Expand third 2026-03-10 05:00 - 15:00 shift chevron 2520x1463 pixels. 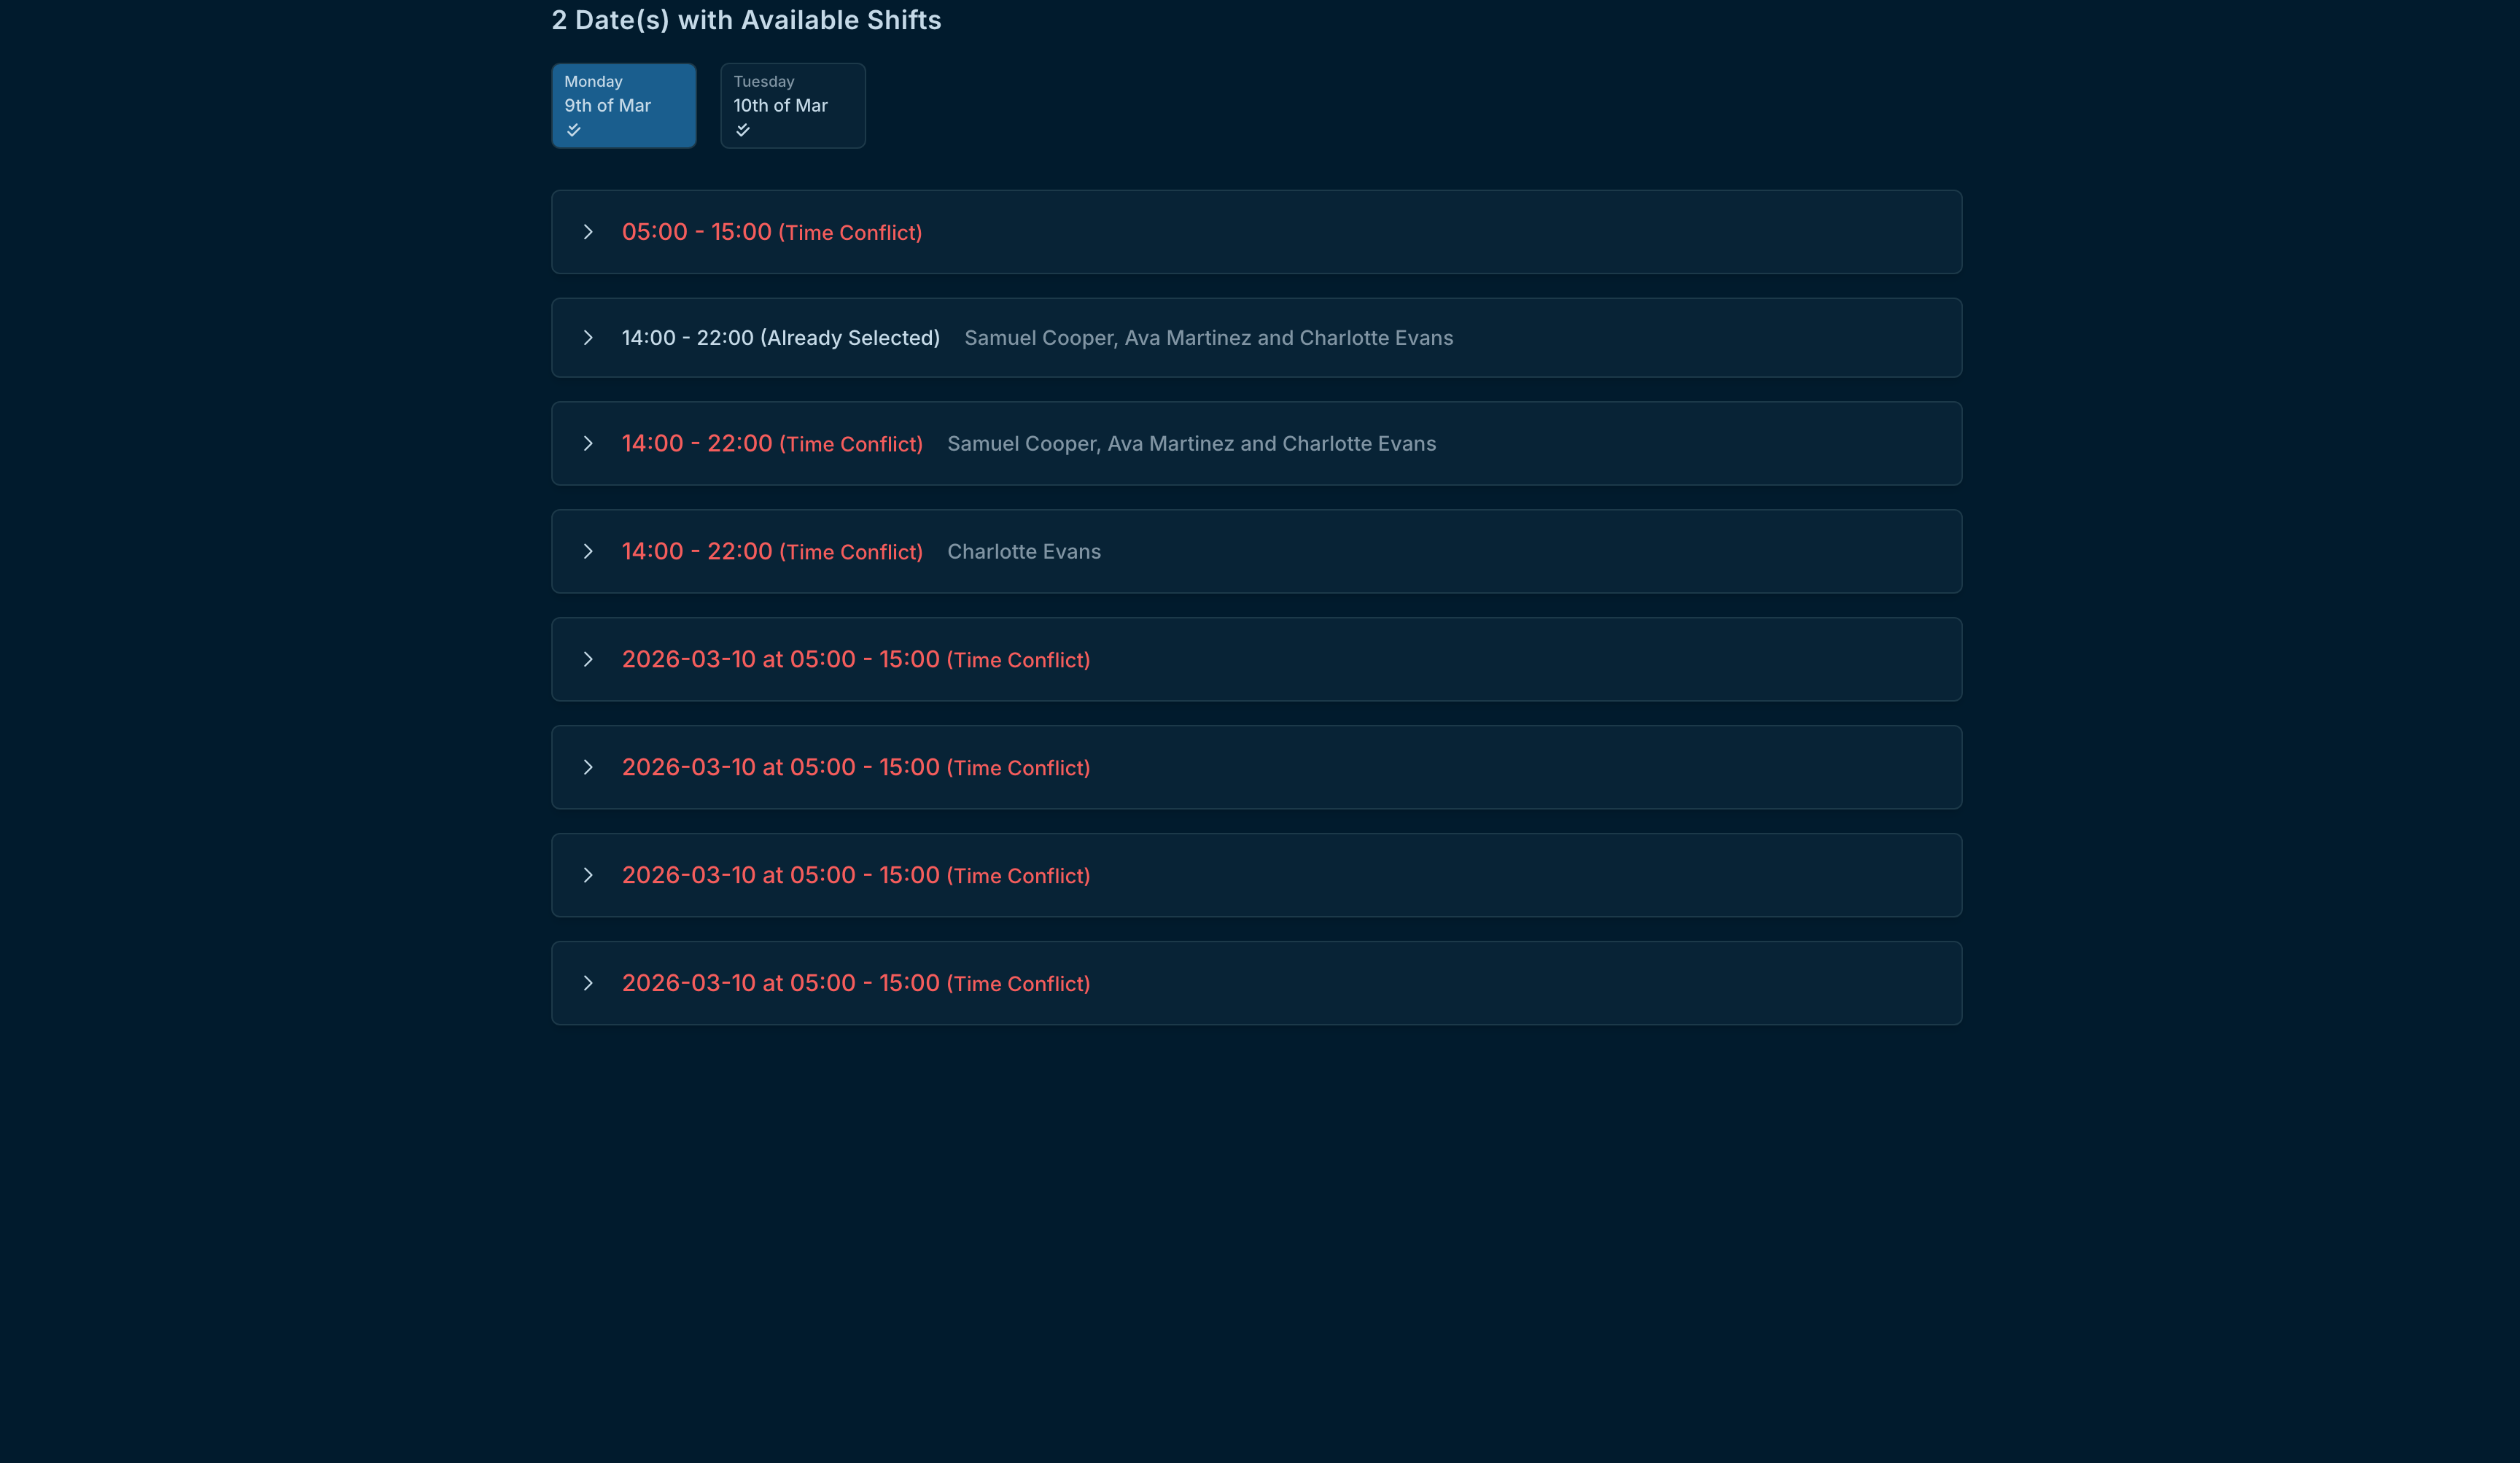click(x=588, y=876)
